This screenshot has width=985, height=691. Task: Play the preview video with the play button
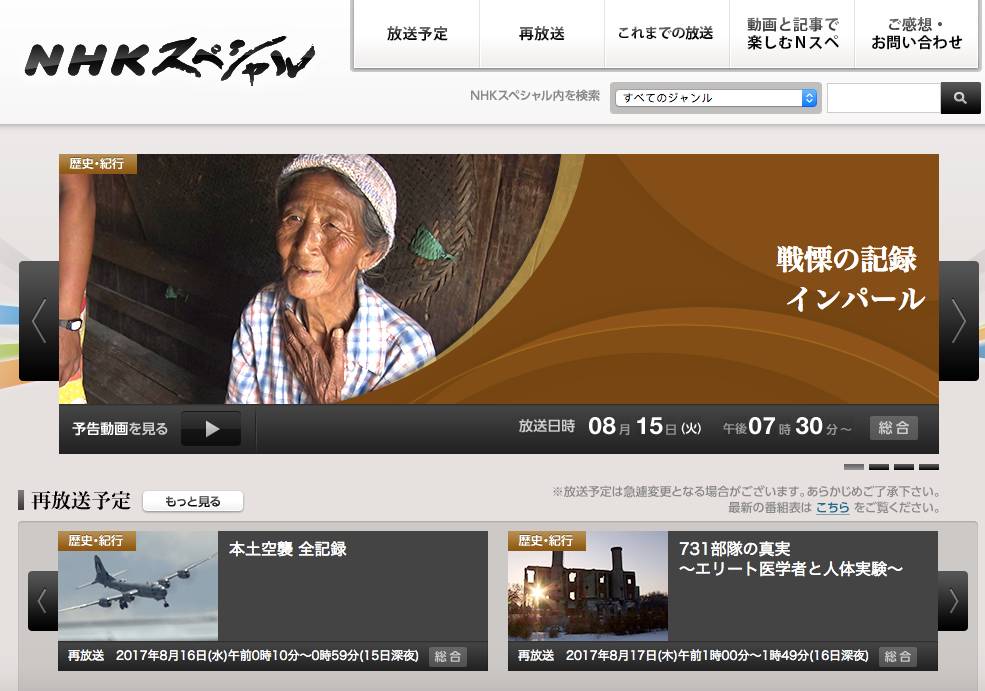[x=211, y=428]
